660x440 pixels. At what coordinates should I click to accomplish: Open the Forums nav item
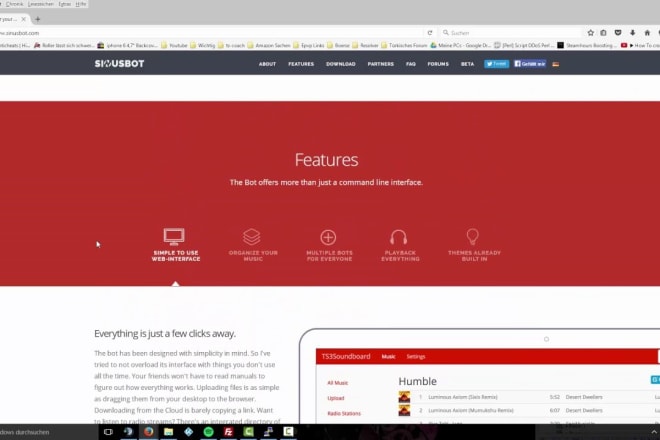click(x=438, y=64)
